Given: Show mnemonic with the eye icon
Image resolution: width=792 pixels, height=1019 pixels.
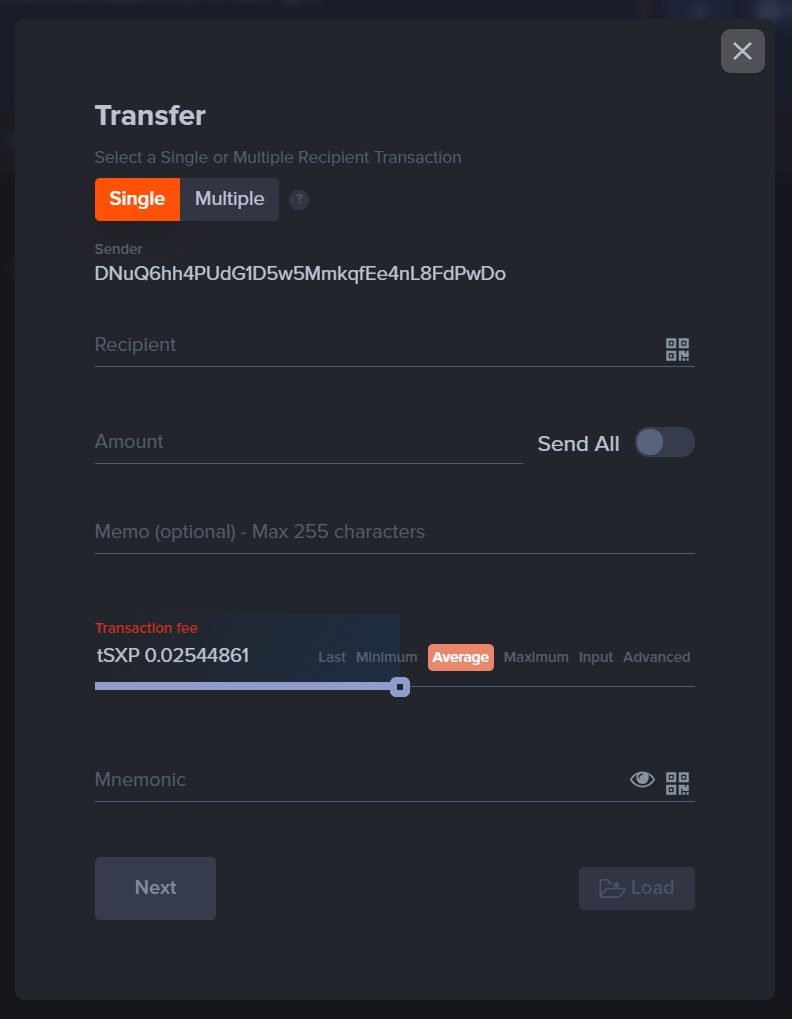Looking at the screenshot, I should 642,779.
